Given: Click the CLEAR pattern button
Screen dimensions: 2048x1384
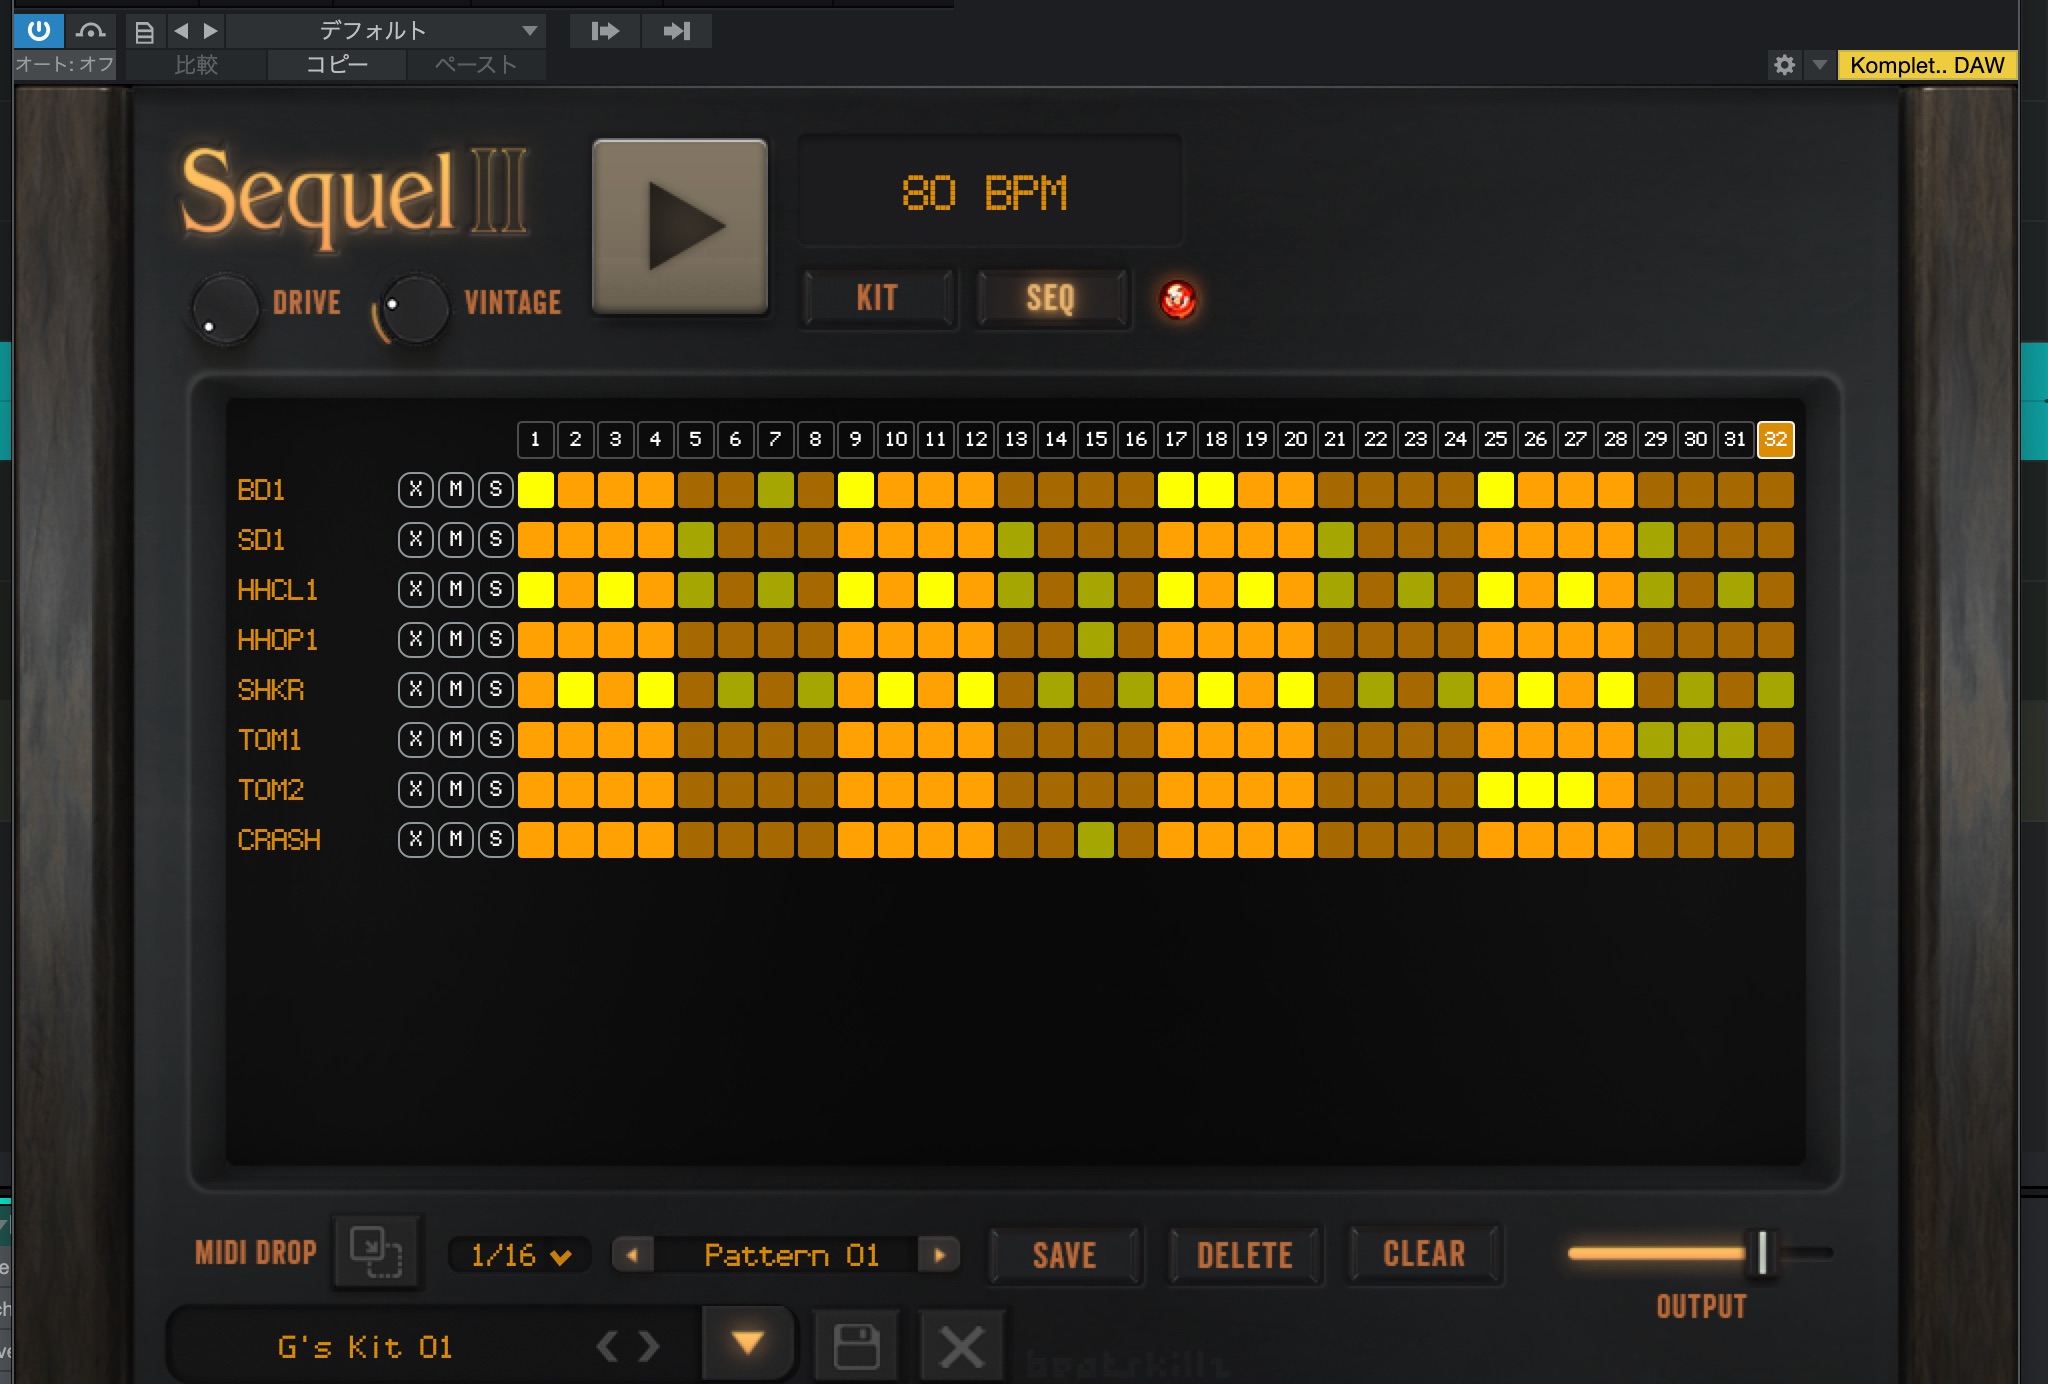Looking at the screenshot, I should 1424,1254.
